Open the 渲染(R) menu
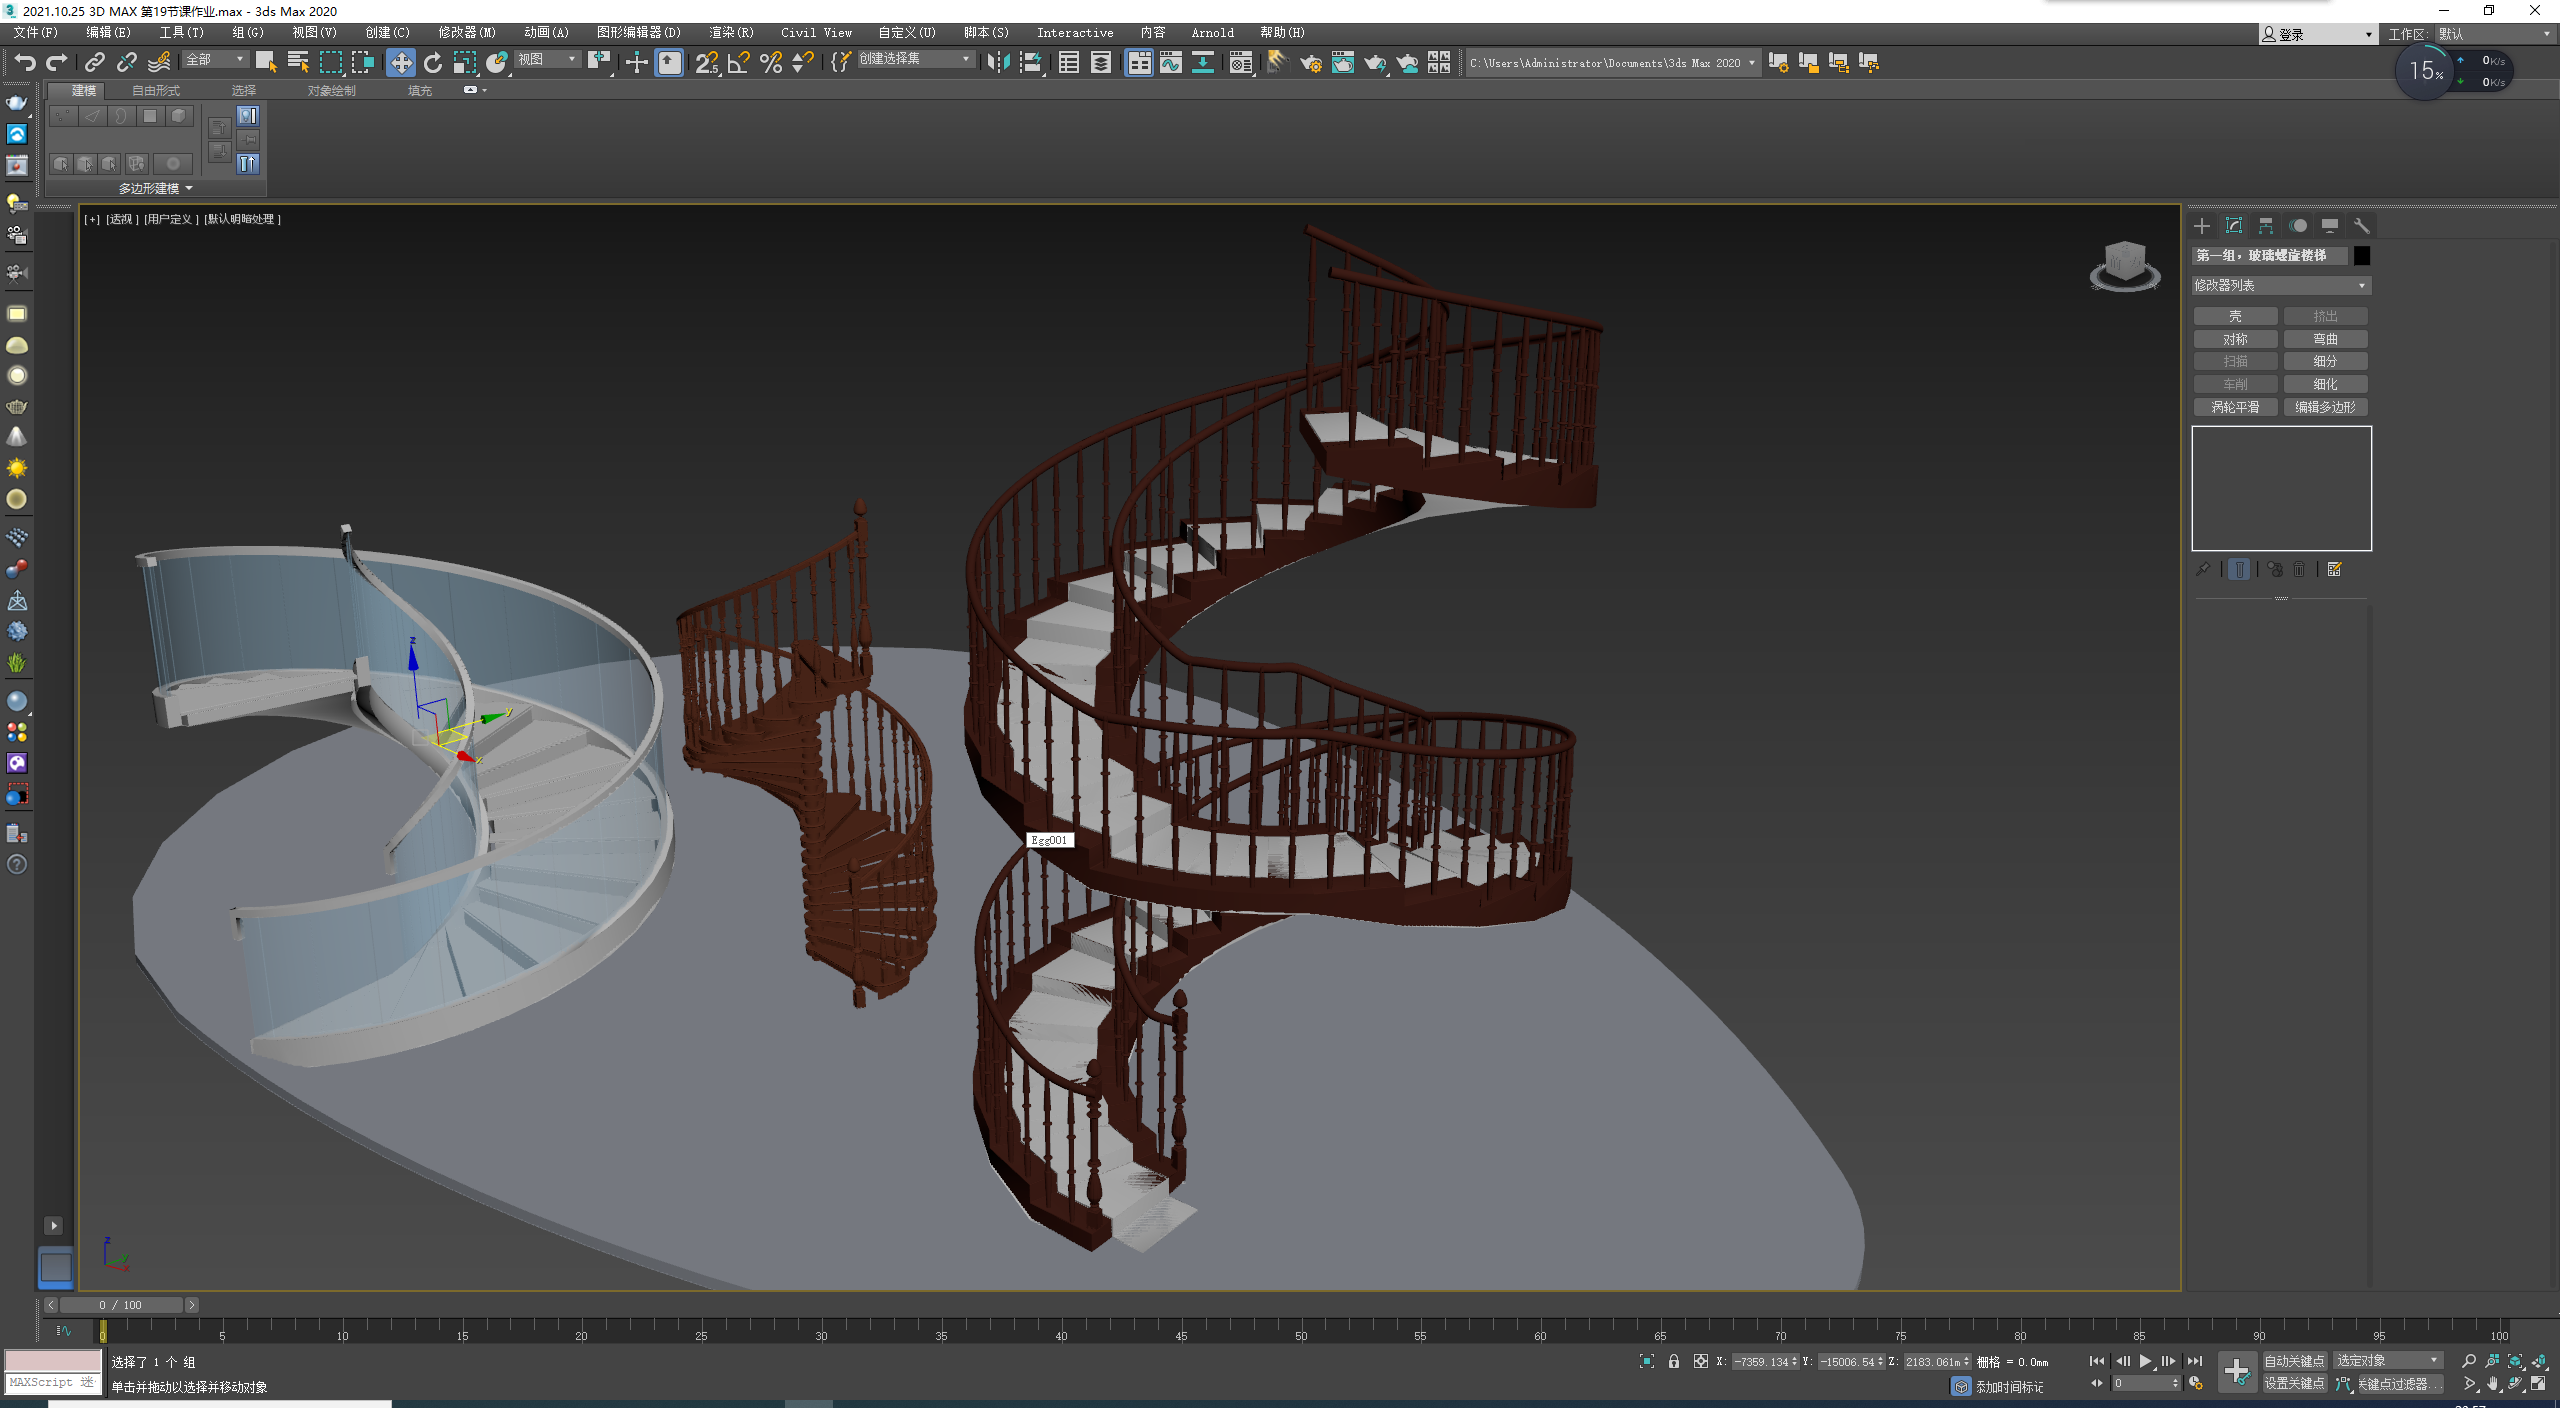Screen dimensions: 2560x1408 pyautogui.click(x=731, y=33)
